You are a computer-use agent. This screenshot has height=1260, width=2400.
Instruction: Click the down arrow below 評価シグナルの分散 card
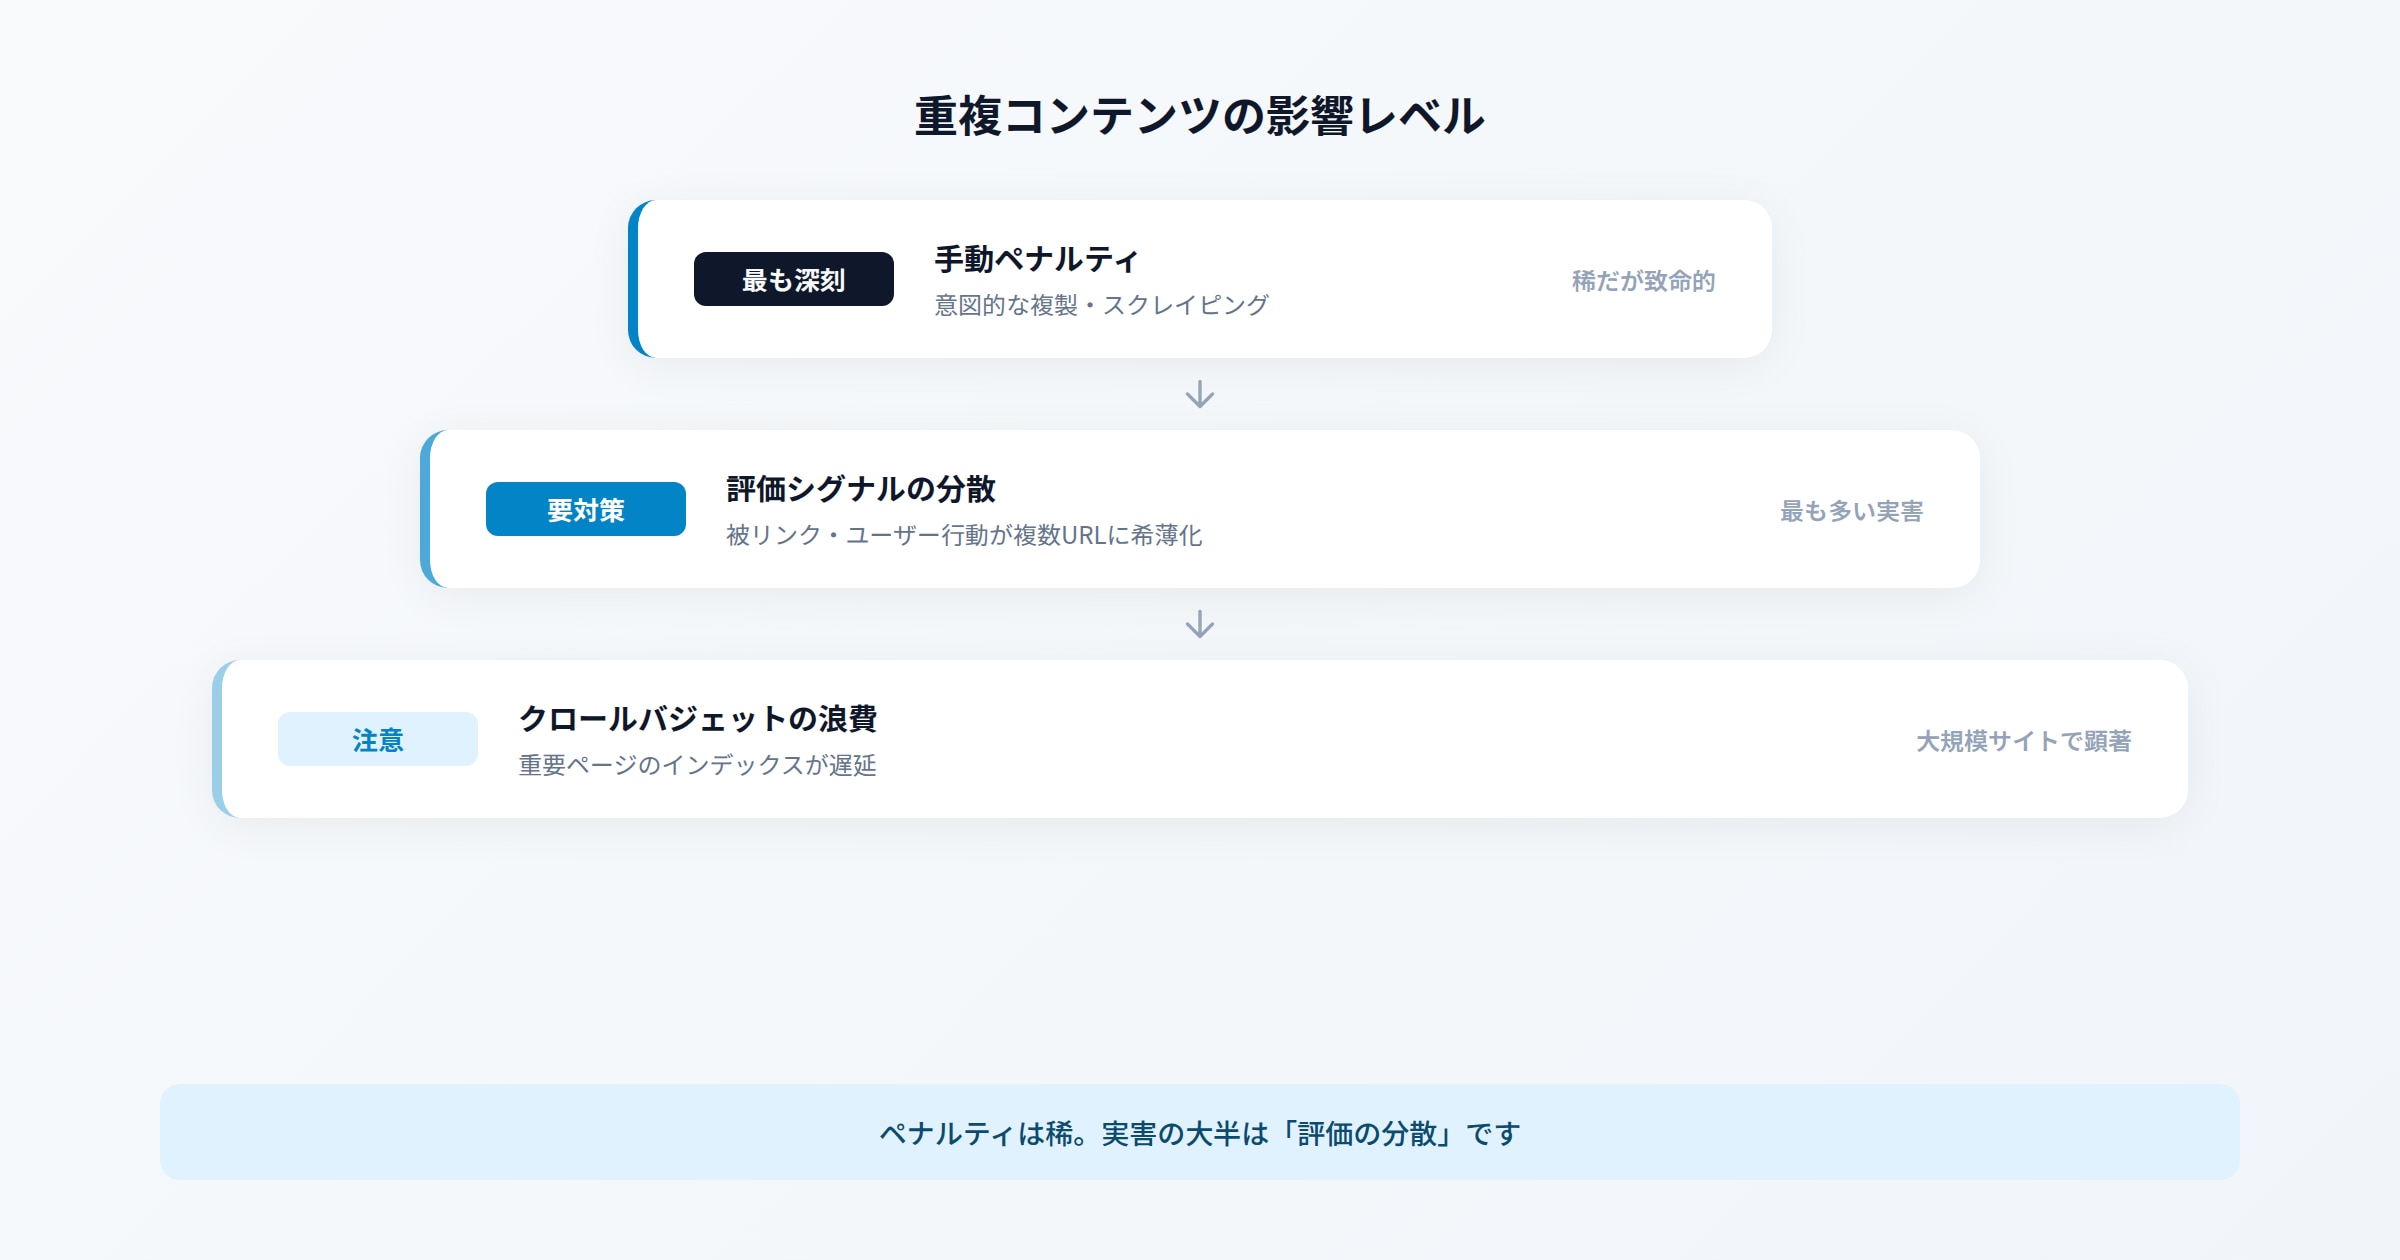1199,624
